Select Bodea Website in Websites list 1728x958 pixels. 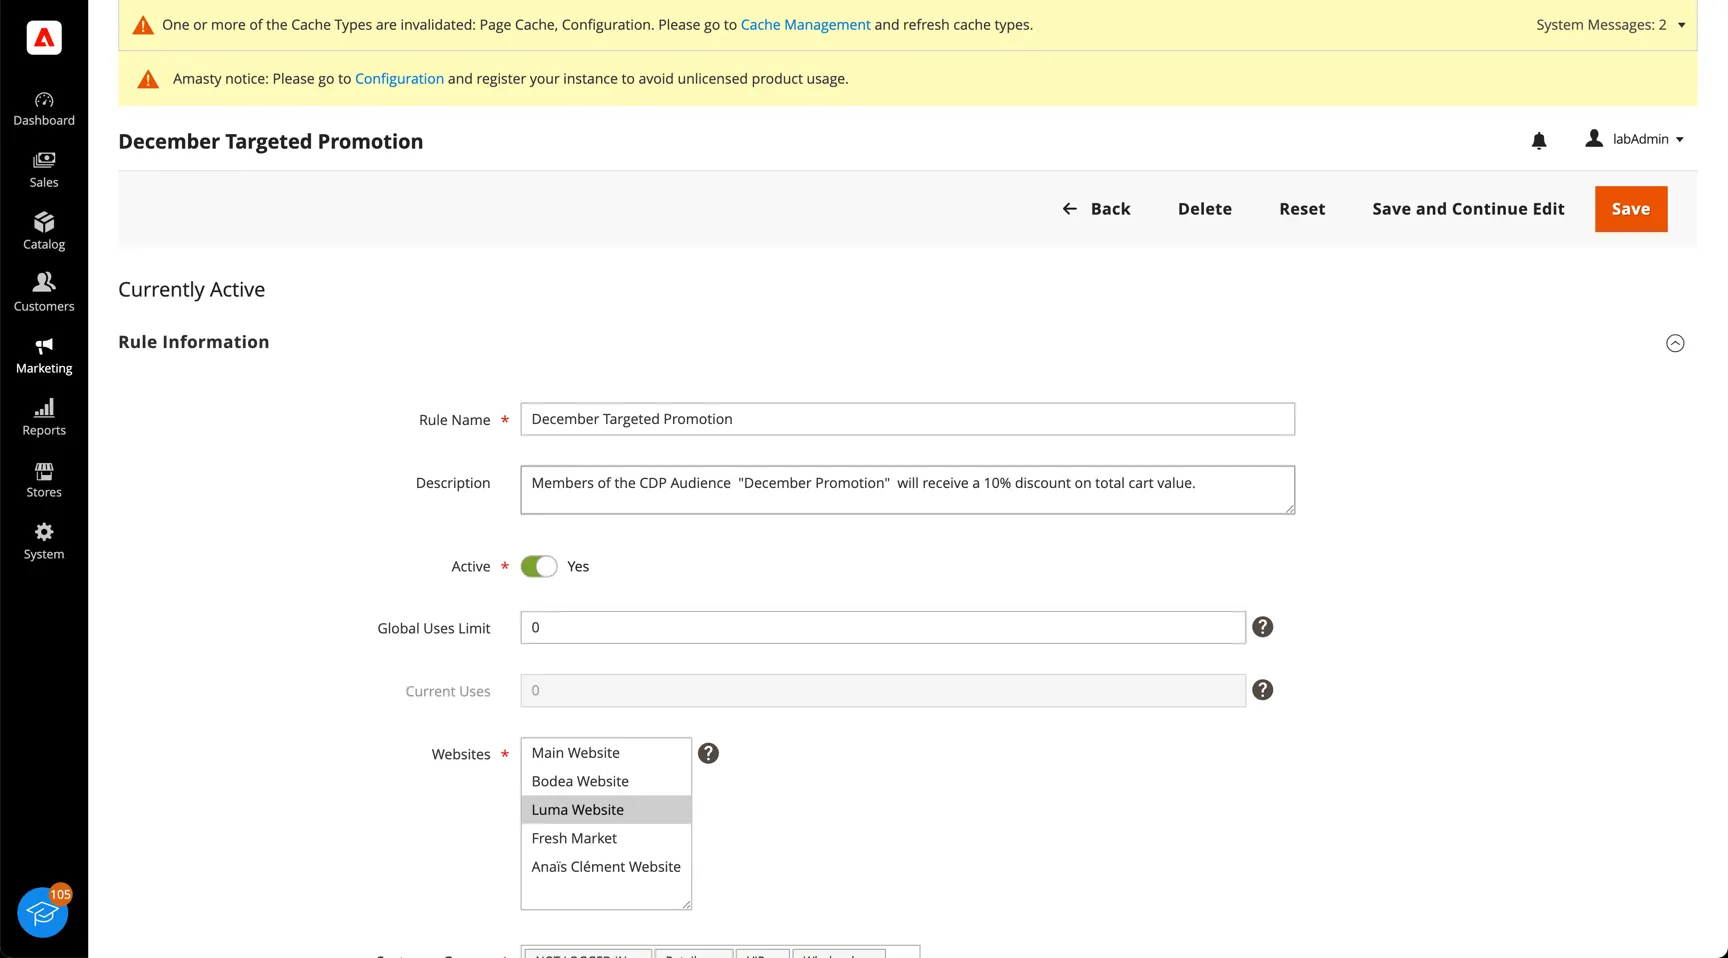tap(606, 781)
